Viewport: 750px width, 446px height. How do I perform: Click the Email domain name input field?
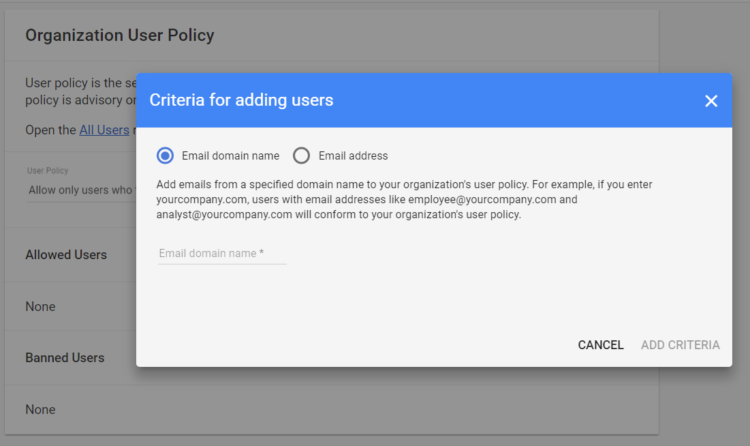(222, 253)
